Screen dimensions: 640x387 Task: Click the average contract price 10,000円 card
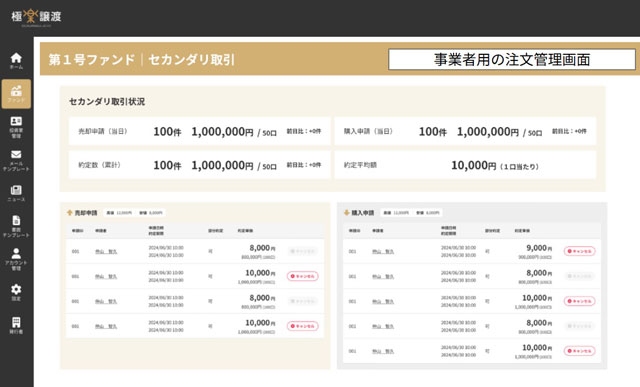click(x=465, y=165)
